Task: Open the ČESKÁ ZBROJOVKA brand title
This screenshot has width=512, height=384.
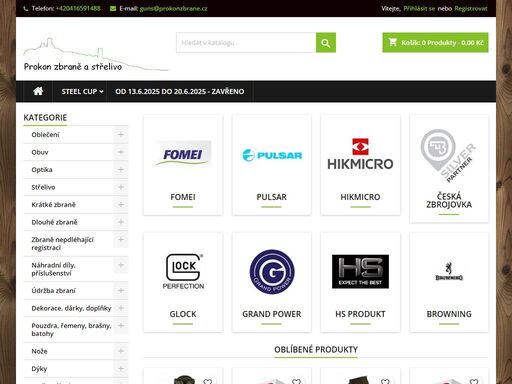Action: [x=449, y=200]
